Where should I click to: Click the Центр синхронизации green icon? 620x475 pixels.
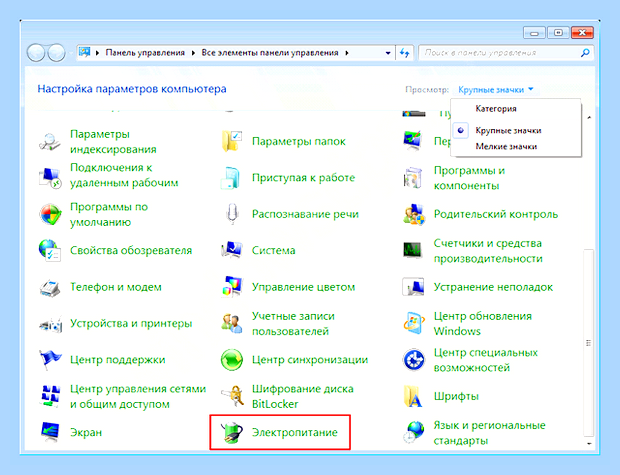[x=232, y=360]
